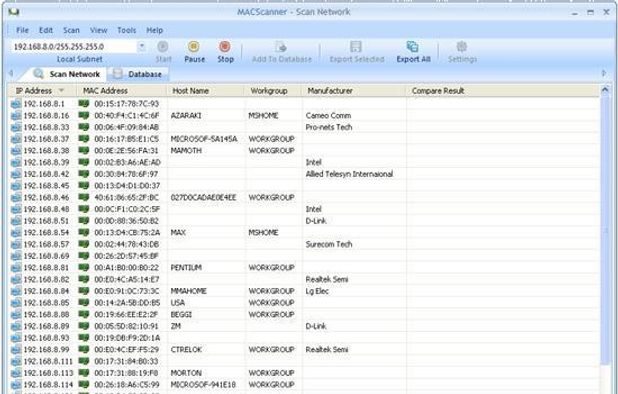Click the Pause scan icon

194,46
